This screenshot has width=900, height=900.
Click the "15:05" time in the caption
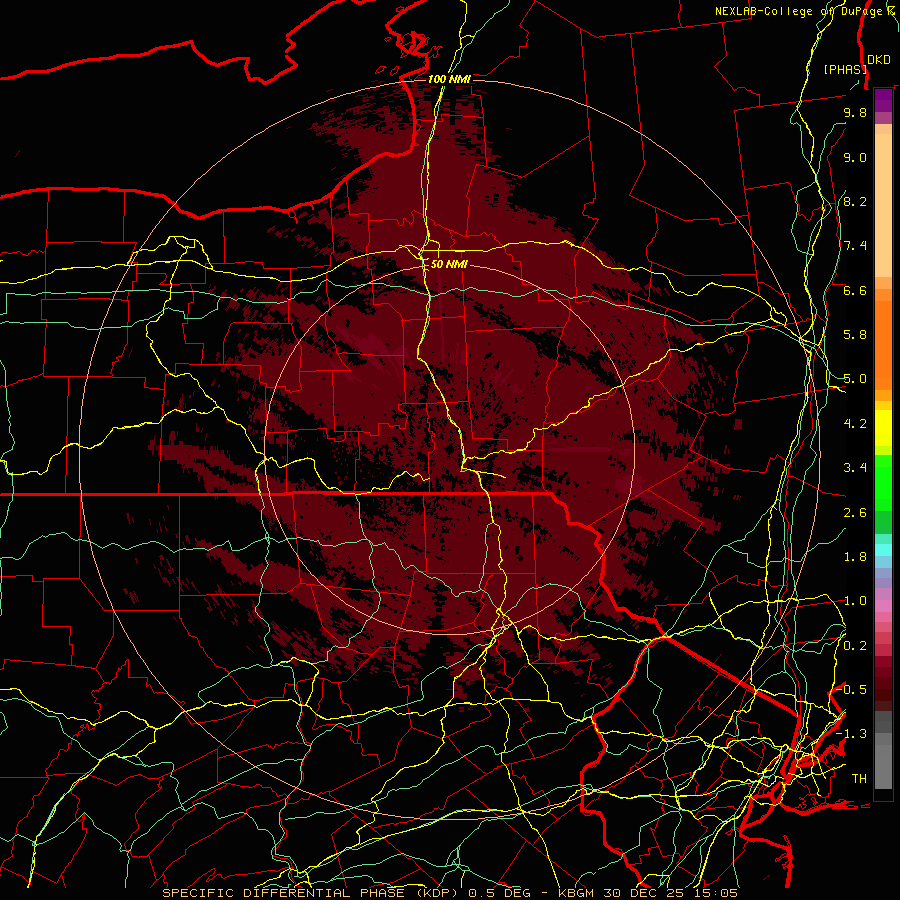(714, 893)
